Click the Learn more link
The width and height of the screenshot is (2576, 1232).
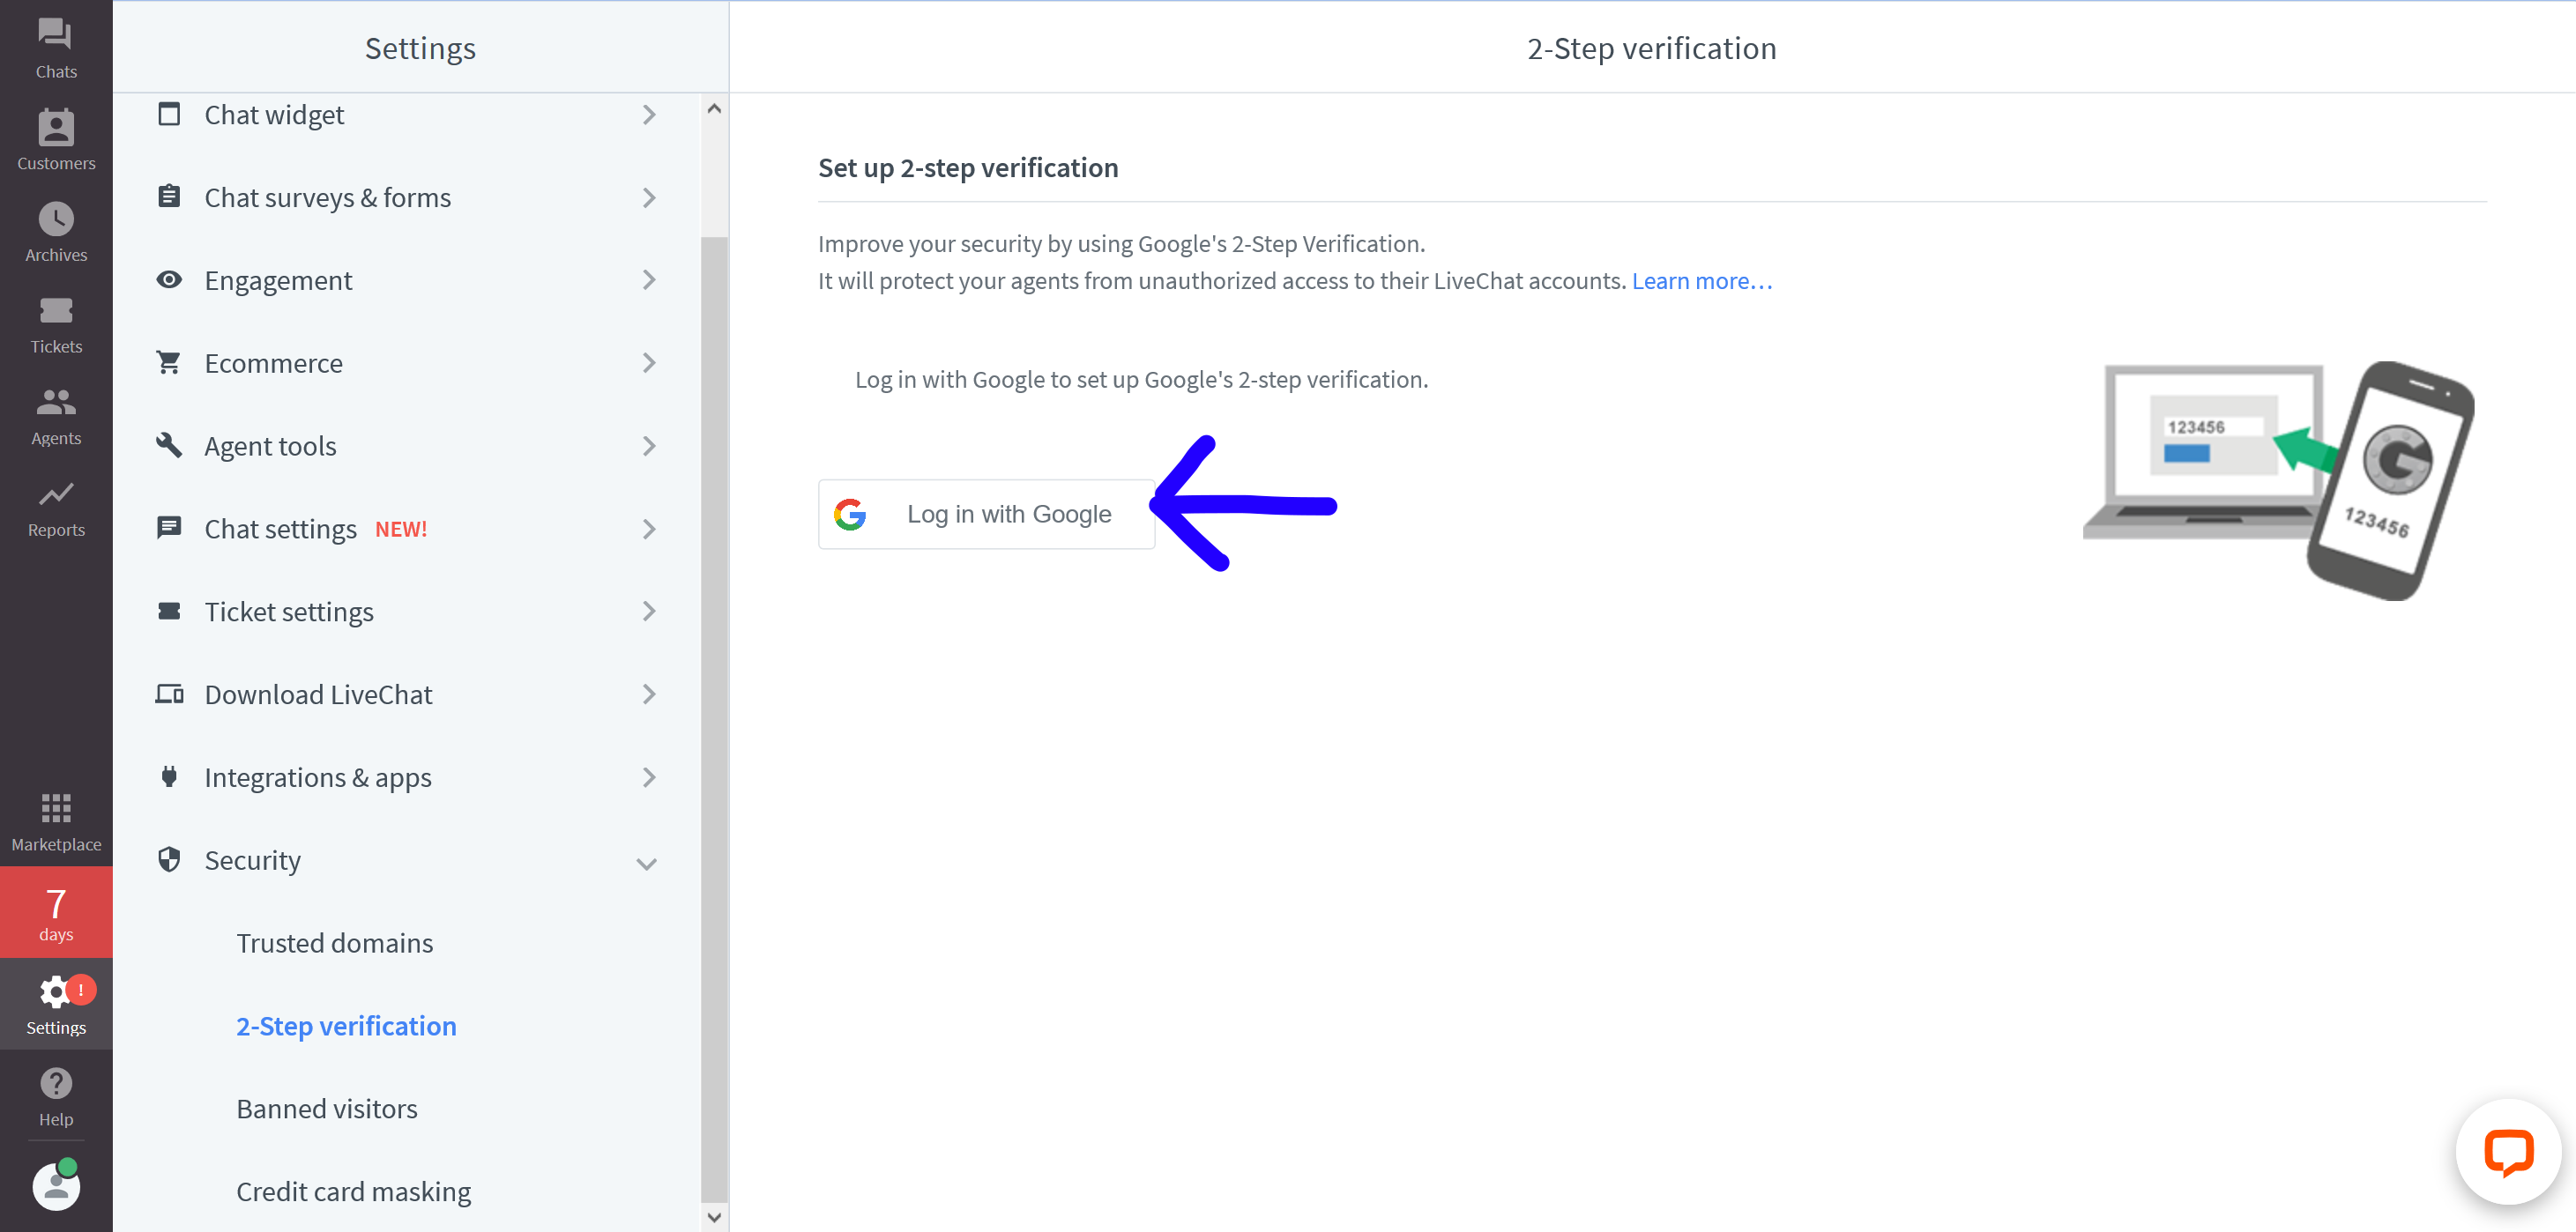1702,279
